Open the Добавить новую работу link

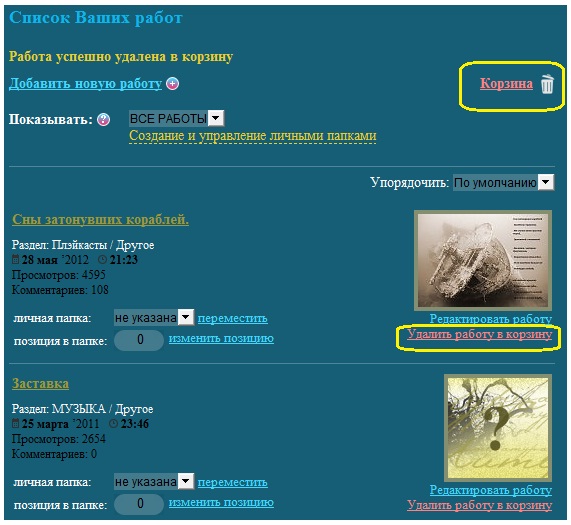(x=85, y=83)
